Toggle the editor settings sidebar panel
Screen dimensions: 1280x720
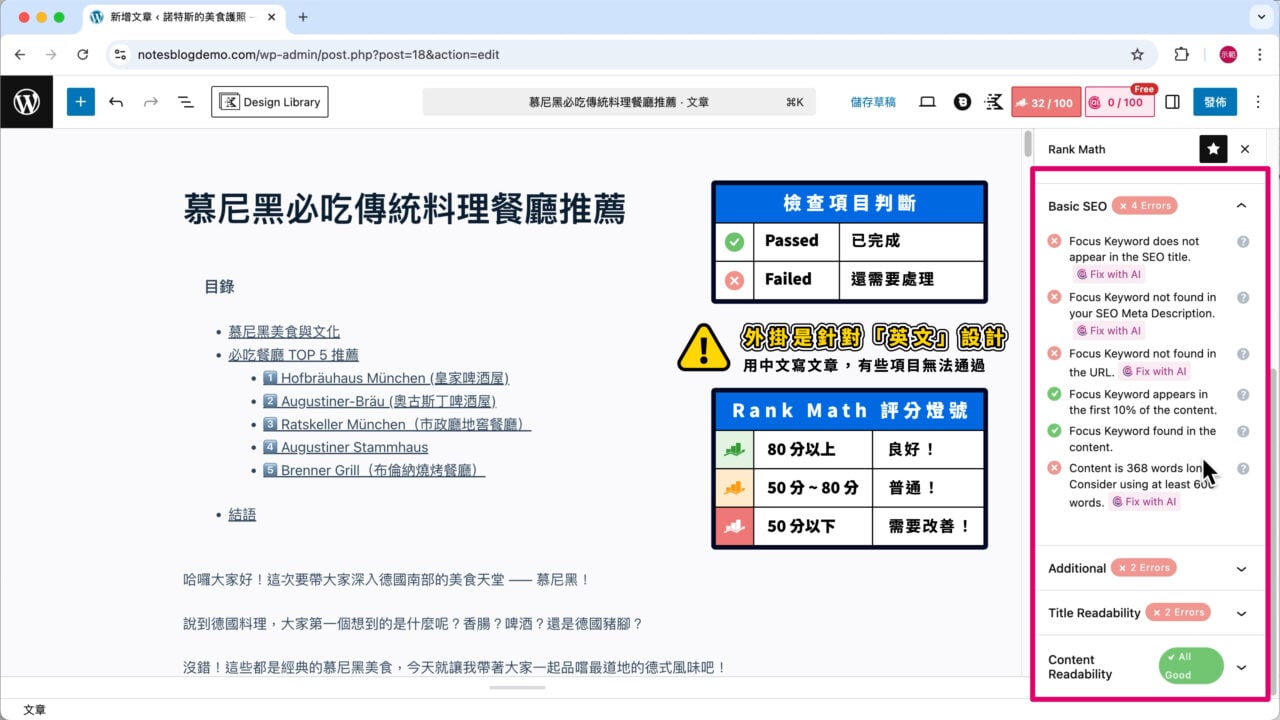[1172, 101]
